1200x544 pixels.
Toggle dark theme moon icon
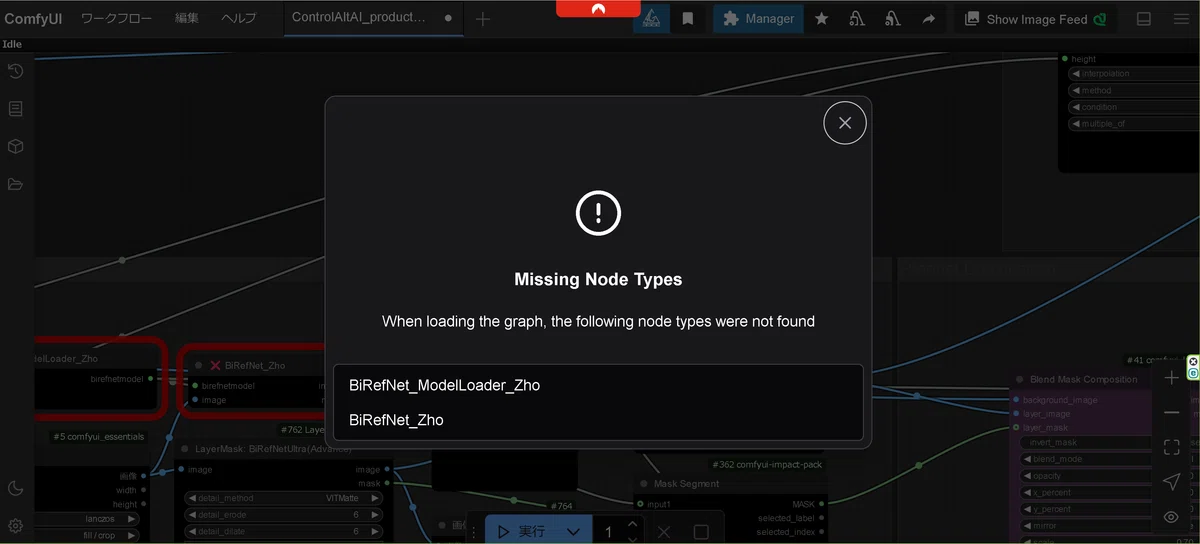click(x=15, y=488)
